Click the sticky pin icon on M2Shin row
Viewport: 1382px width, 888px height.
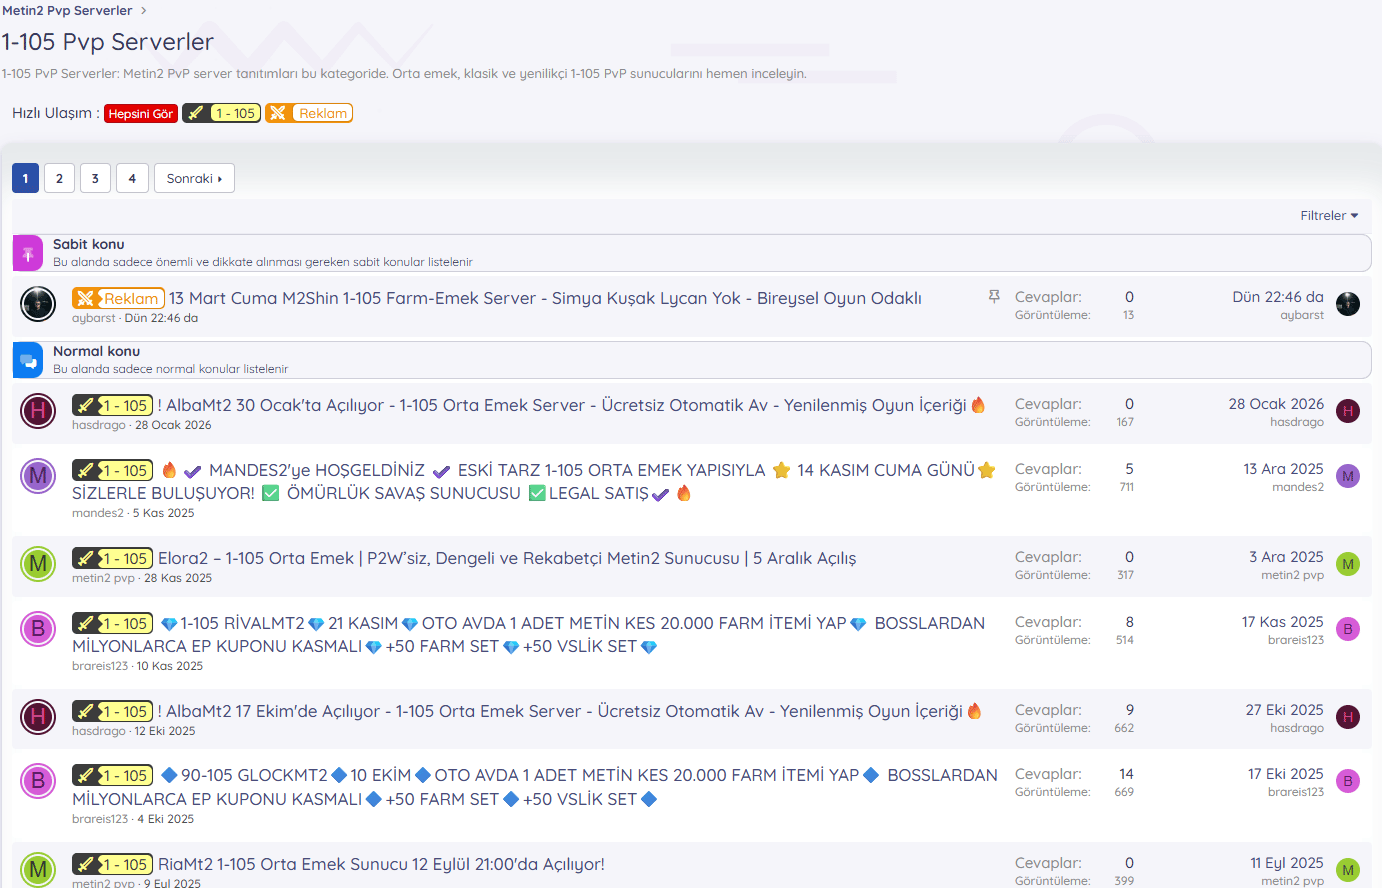994,297
